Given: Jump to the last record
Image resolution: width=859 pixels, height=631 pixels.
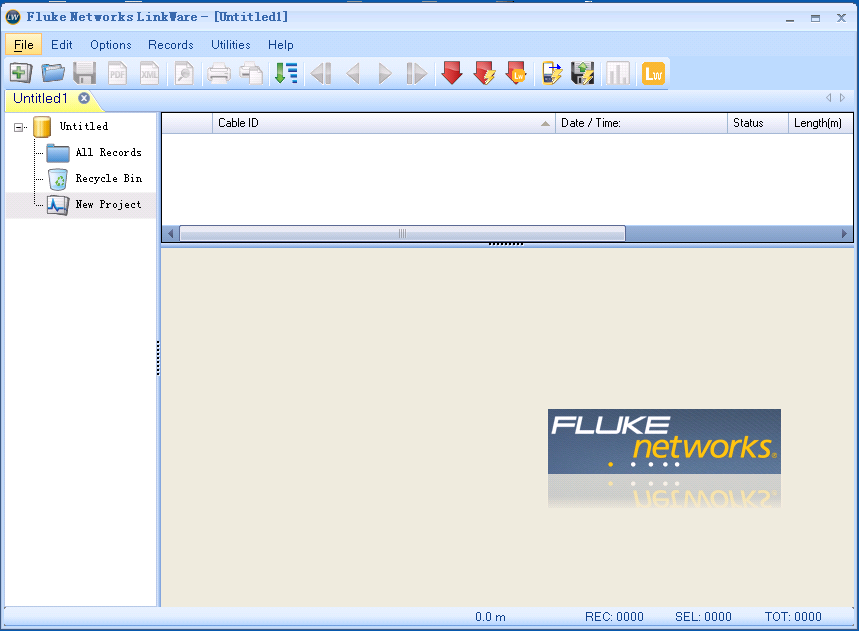Looking at the screenshot, I should click(x=416, y=73).
